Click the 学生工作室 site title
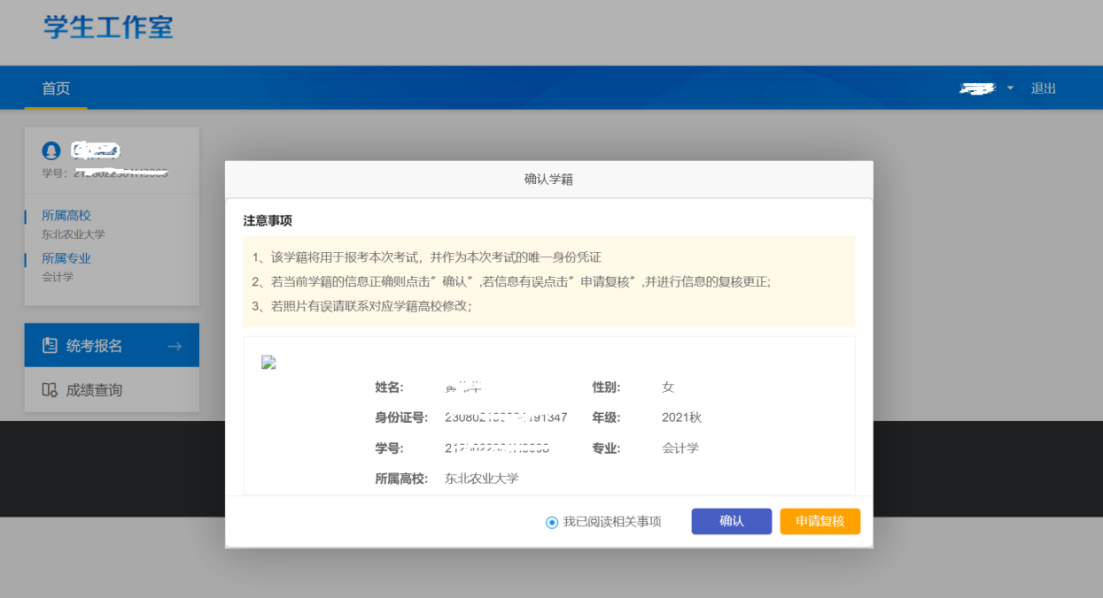This screenshot has height=598, width=1103. point(108,27)
